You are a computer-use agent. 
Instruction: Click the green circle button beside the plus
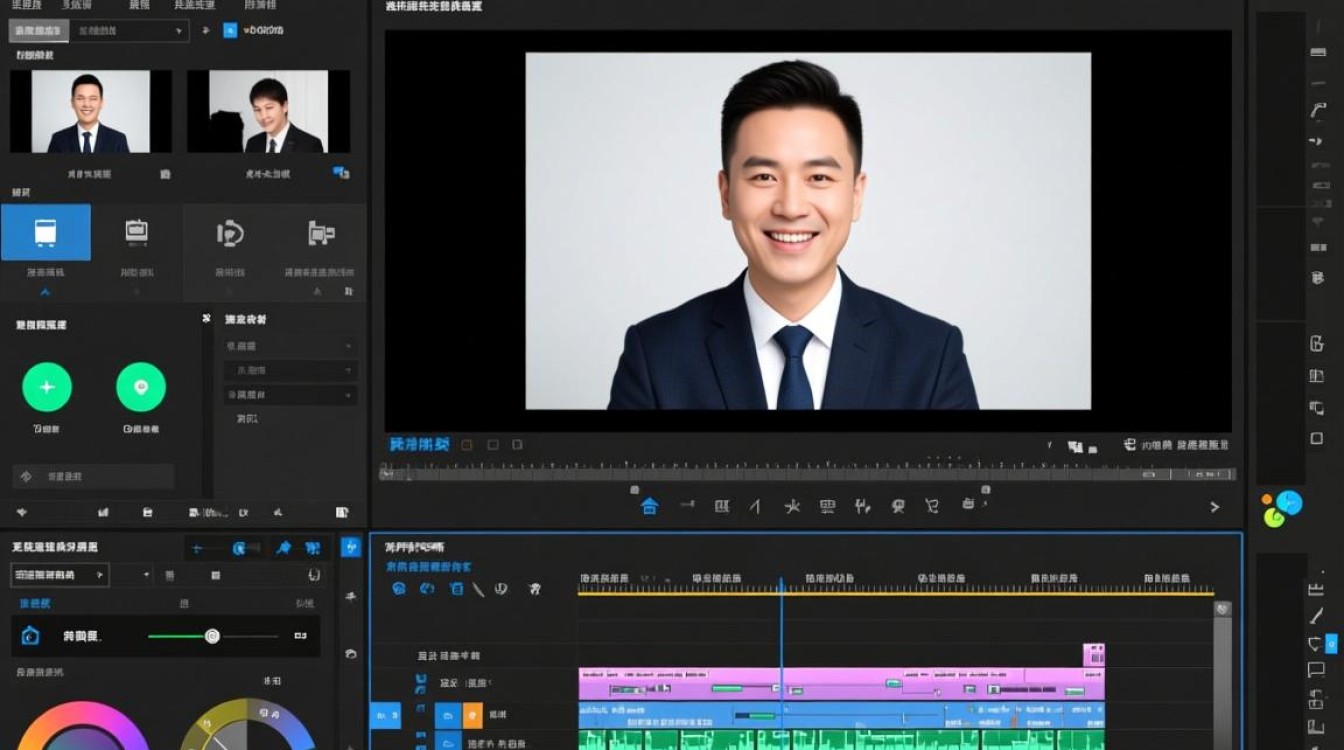point(141,387)
